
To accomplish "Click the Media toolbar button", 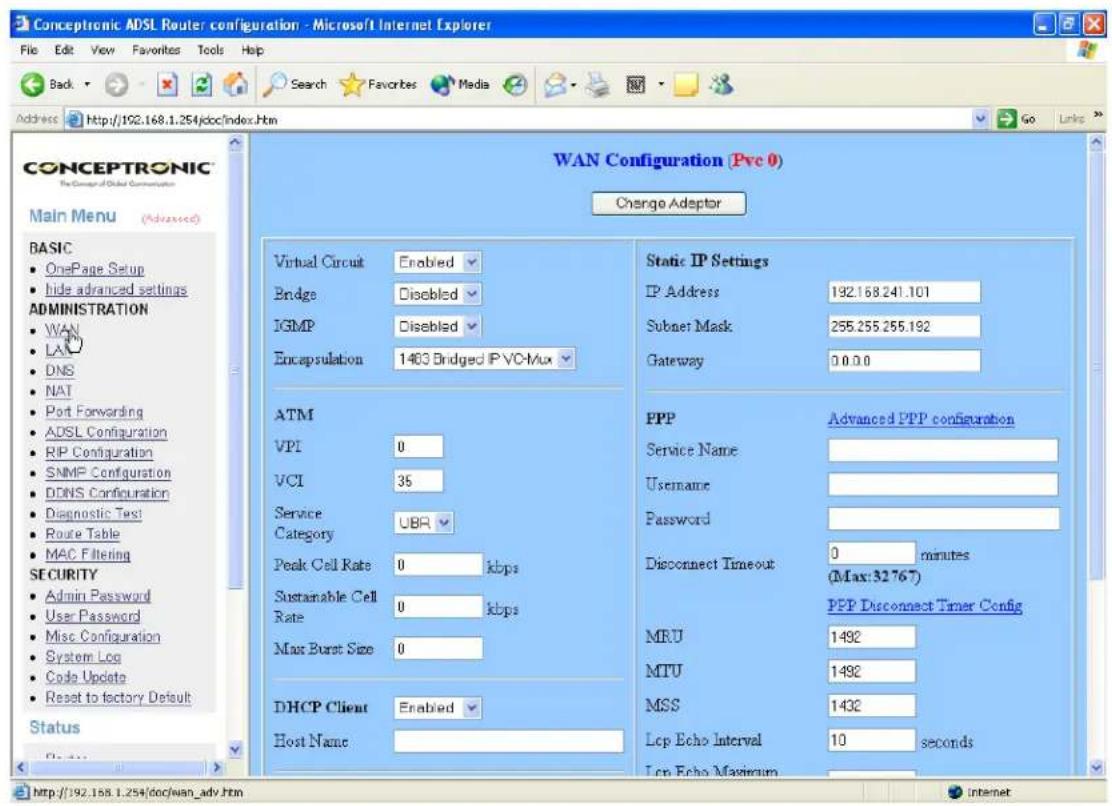I will point(460,84).
